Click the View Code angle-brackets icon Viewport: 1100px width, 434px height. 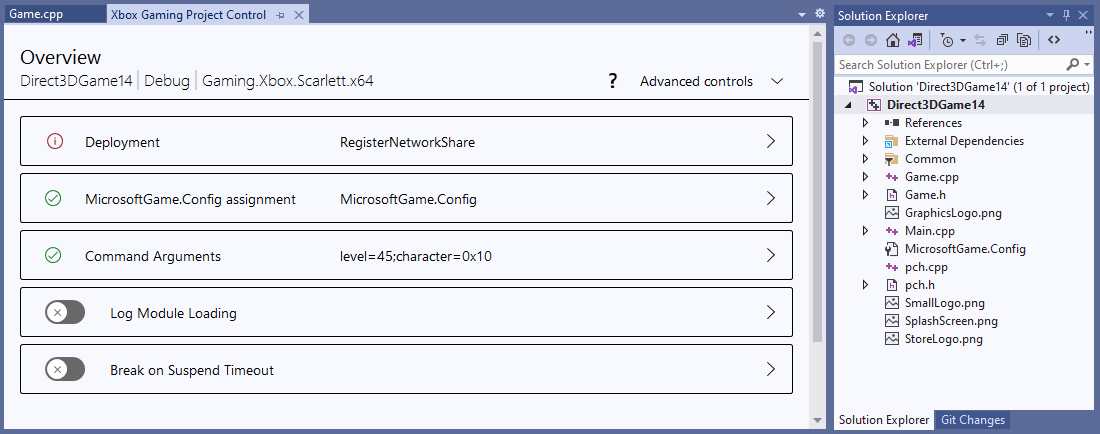point(1054,40)
